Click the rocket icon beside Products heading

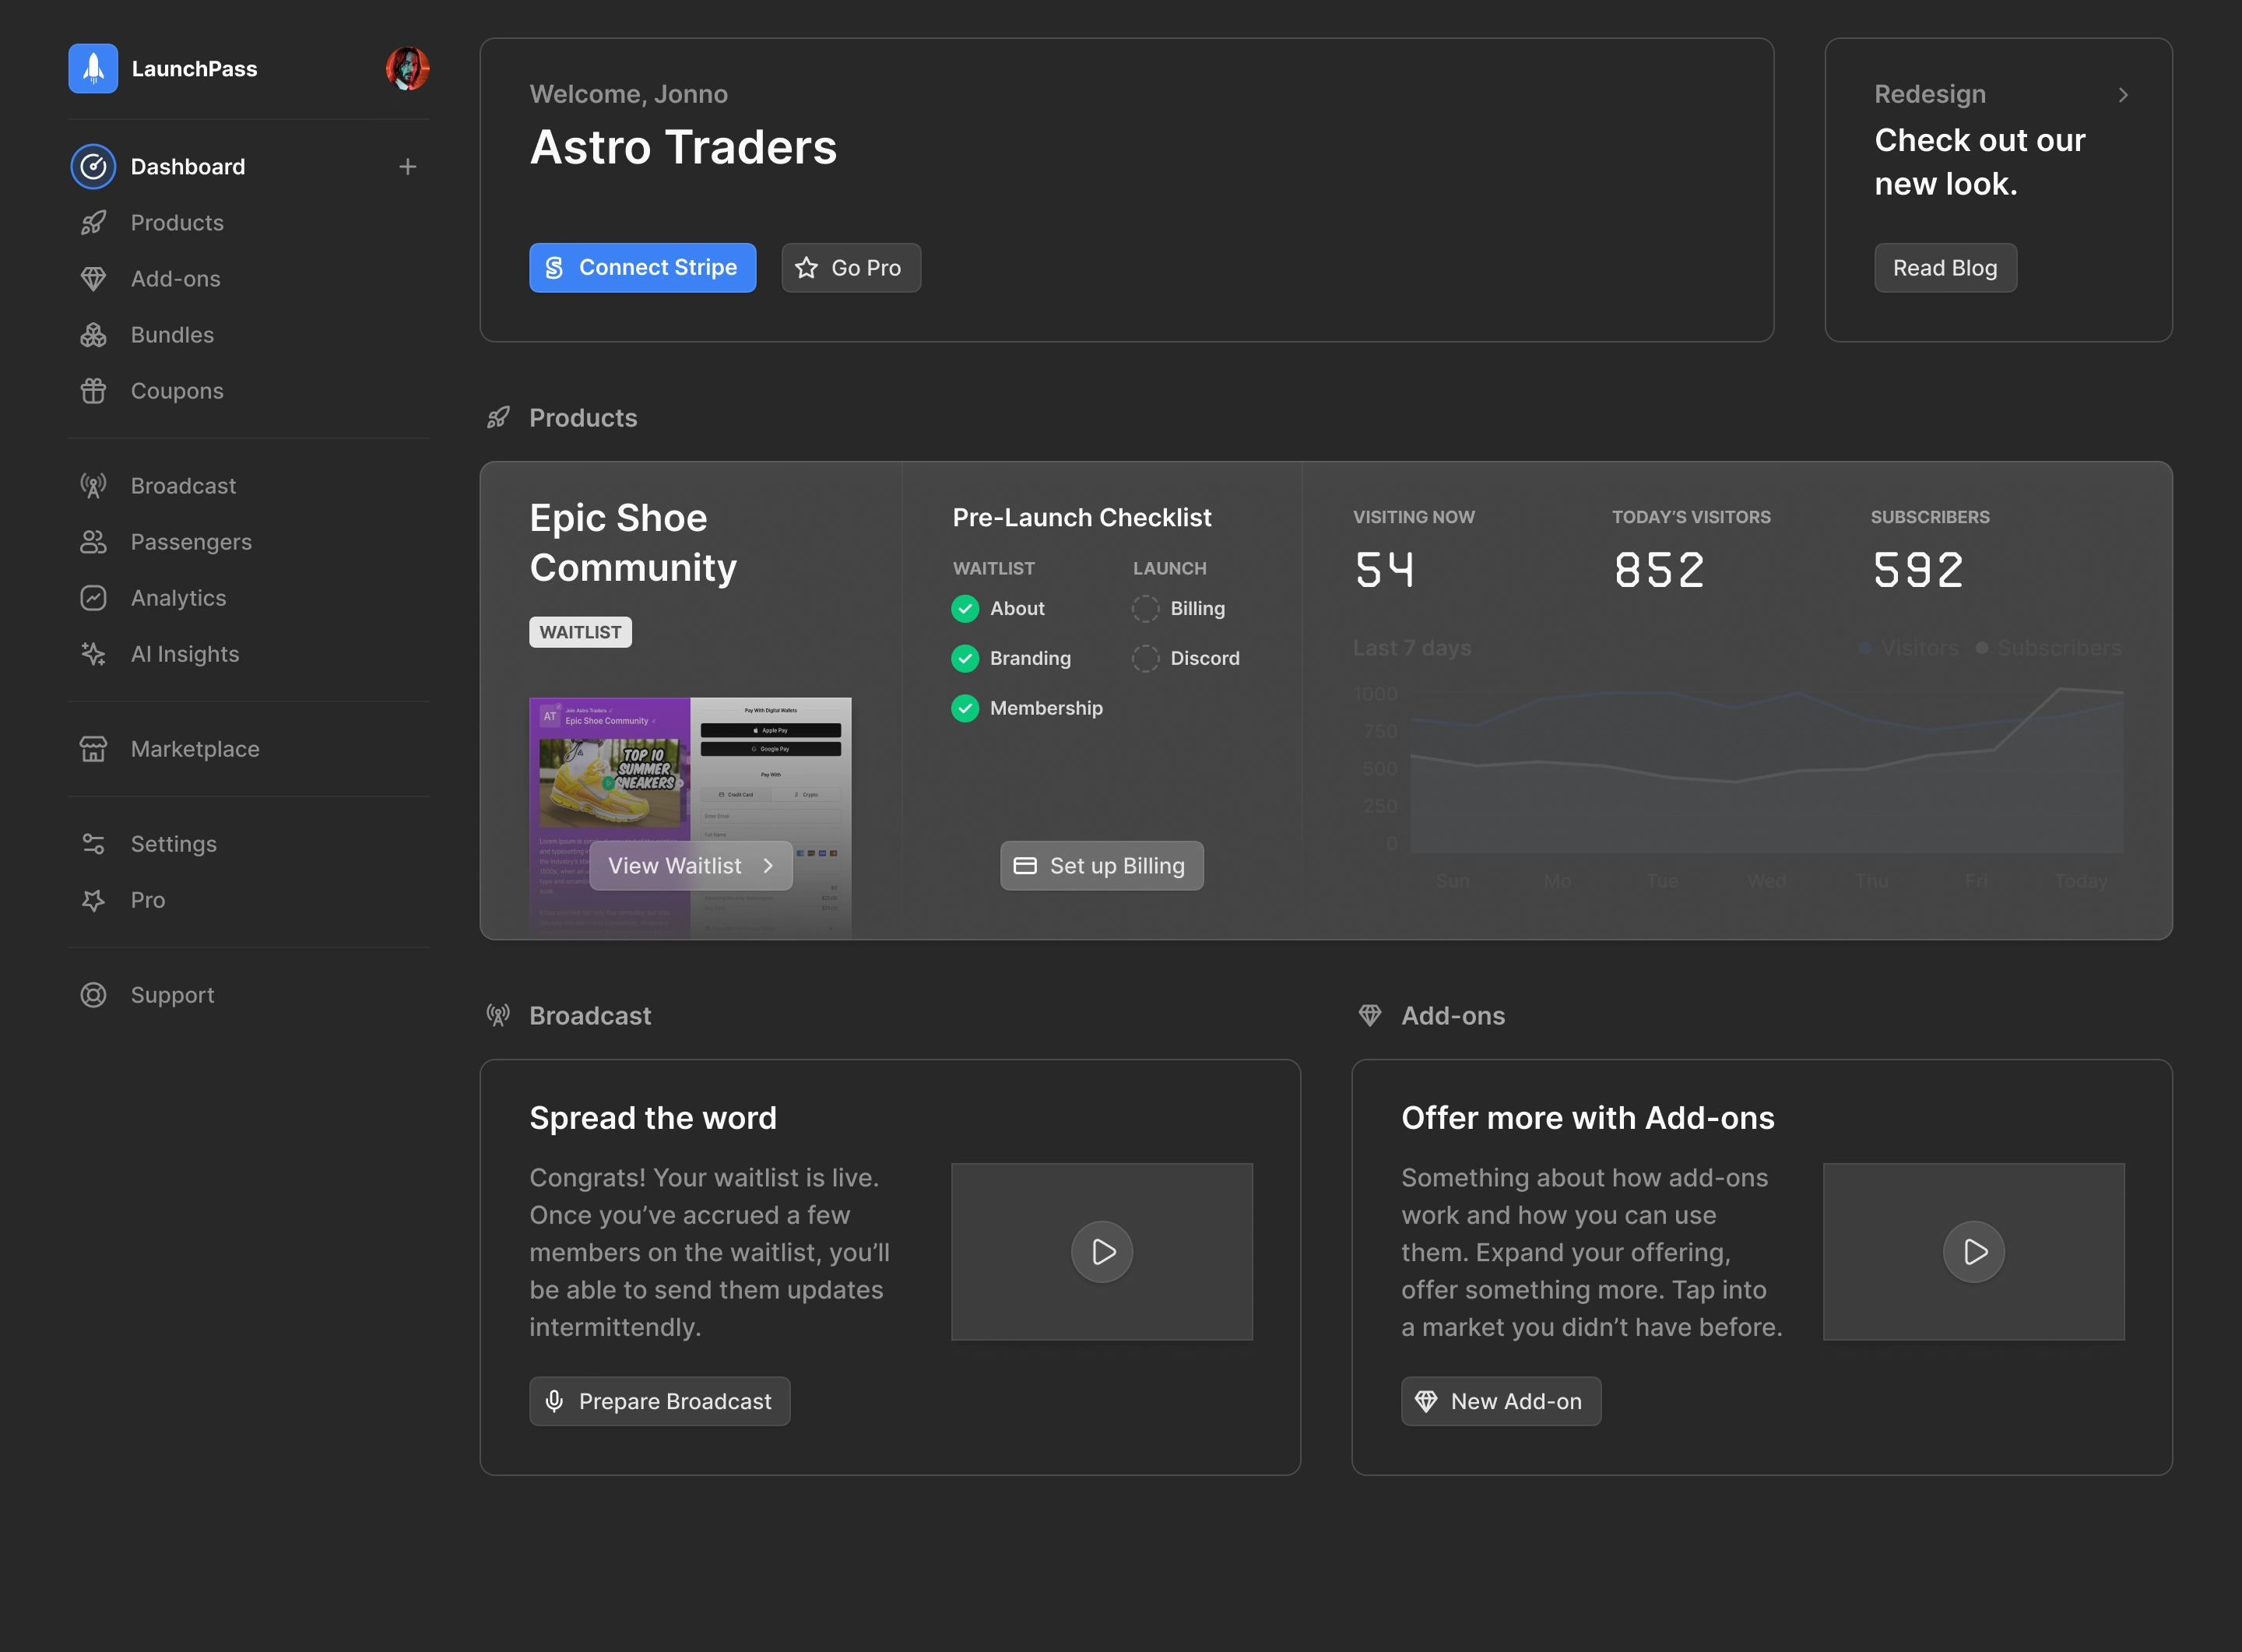(498, 417)
